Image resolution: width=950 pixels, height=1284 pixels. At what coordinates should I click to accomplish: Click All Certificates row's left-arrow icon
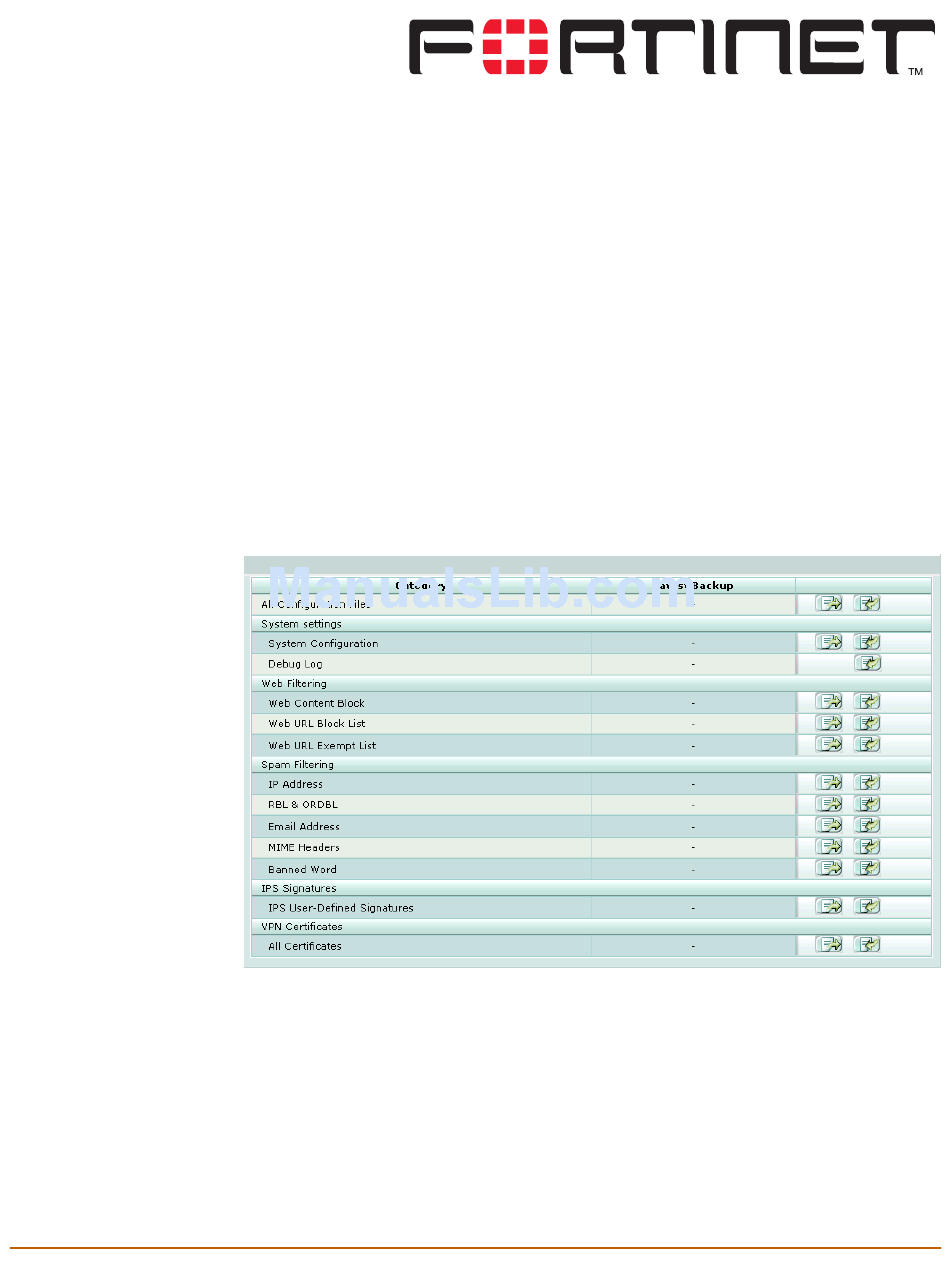(x=867, y=945)
